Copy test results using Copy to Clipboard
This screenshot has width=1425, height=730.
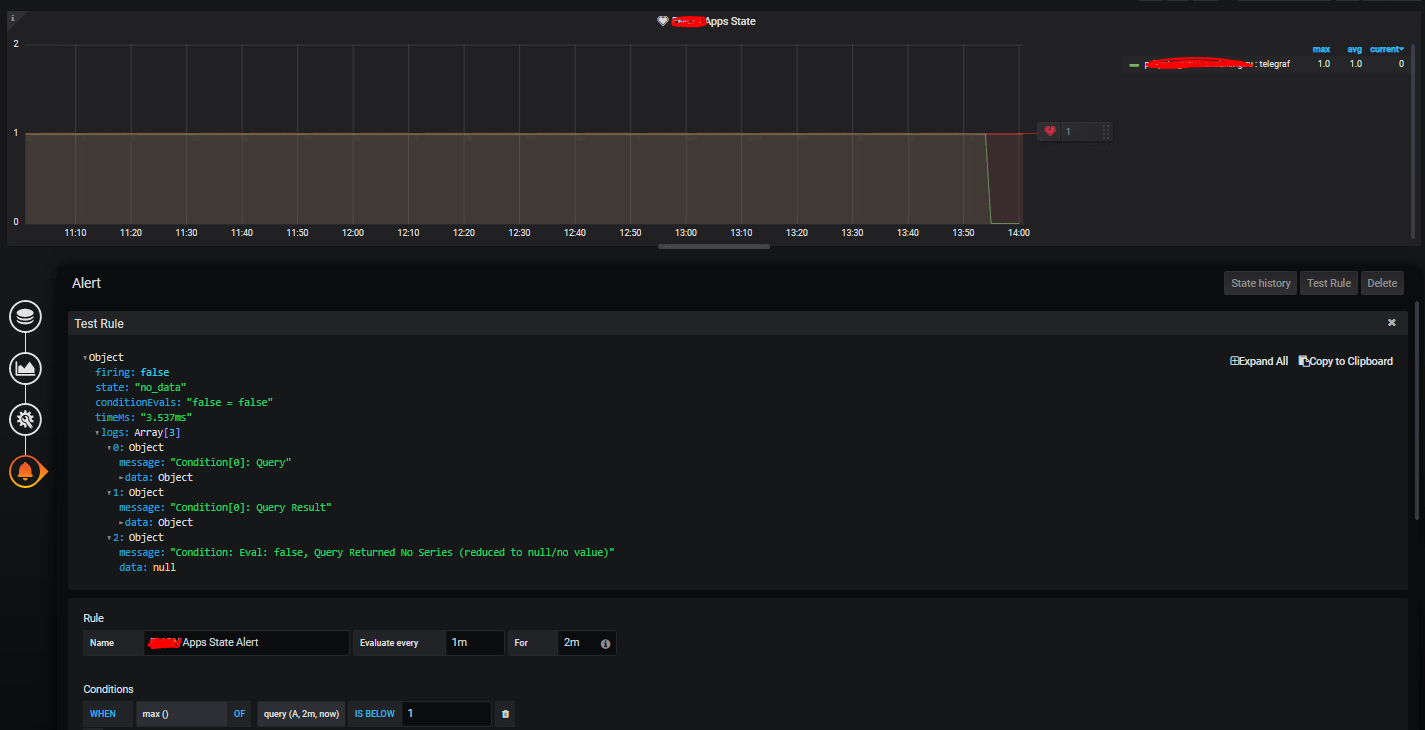(1345, 361)
